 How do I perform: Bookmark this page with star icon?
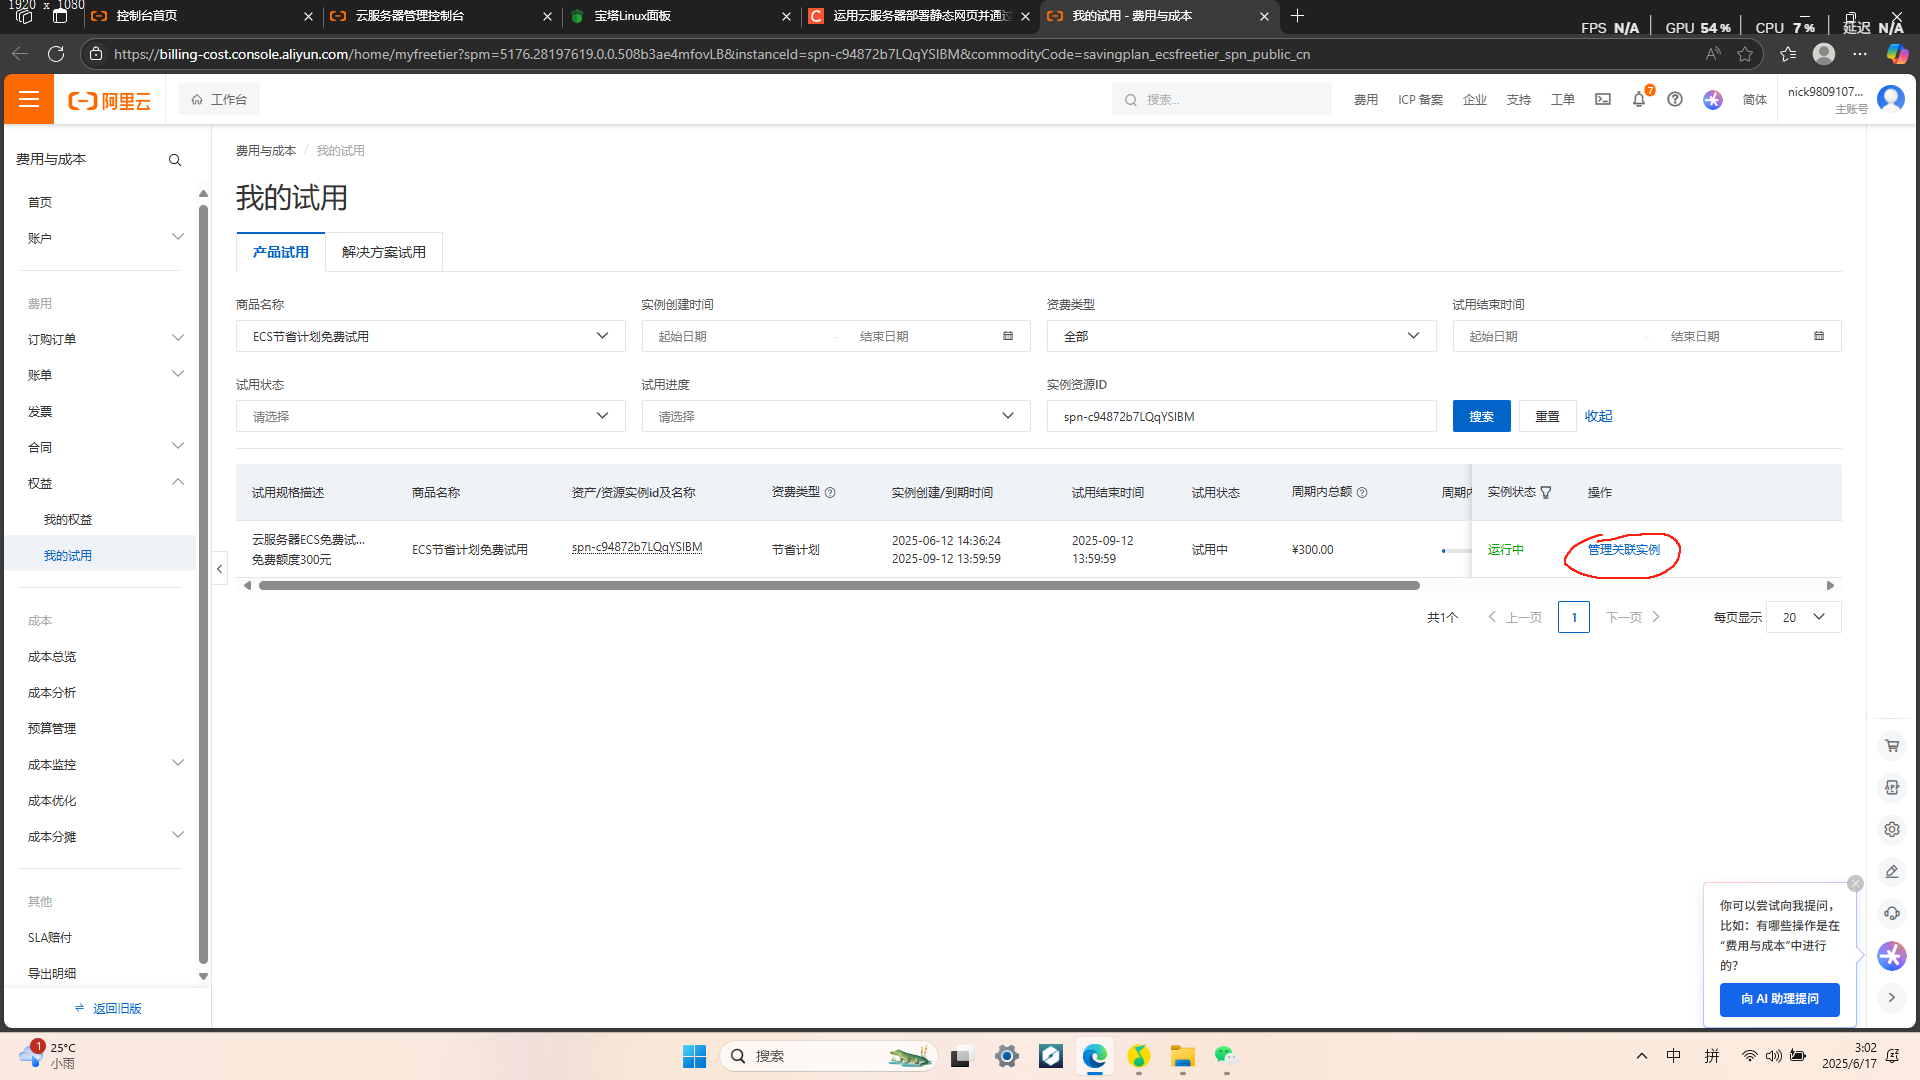(x=1746, y=54)
